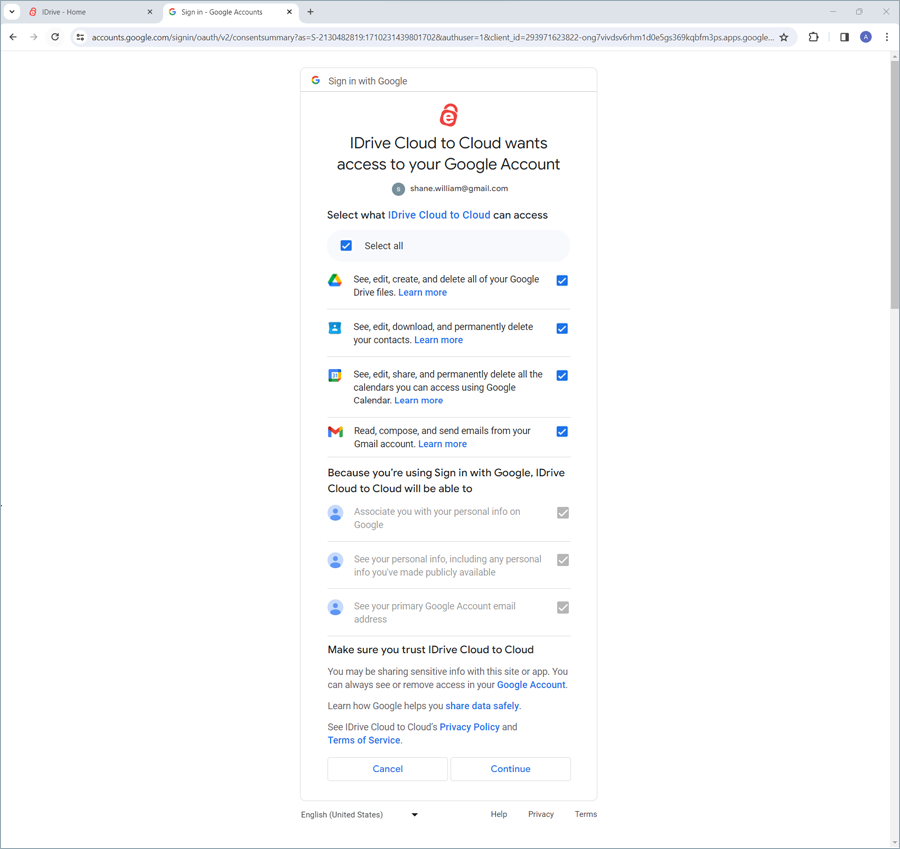The height and width of the screenshot is (849, 900).
Task: Click the Gmail icon
Action: (x=335, y=432)
